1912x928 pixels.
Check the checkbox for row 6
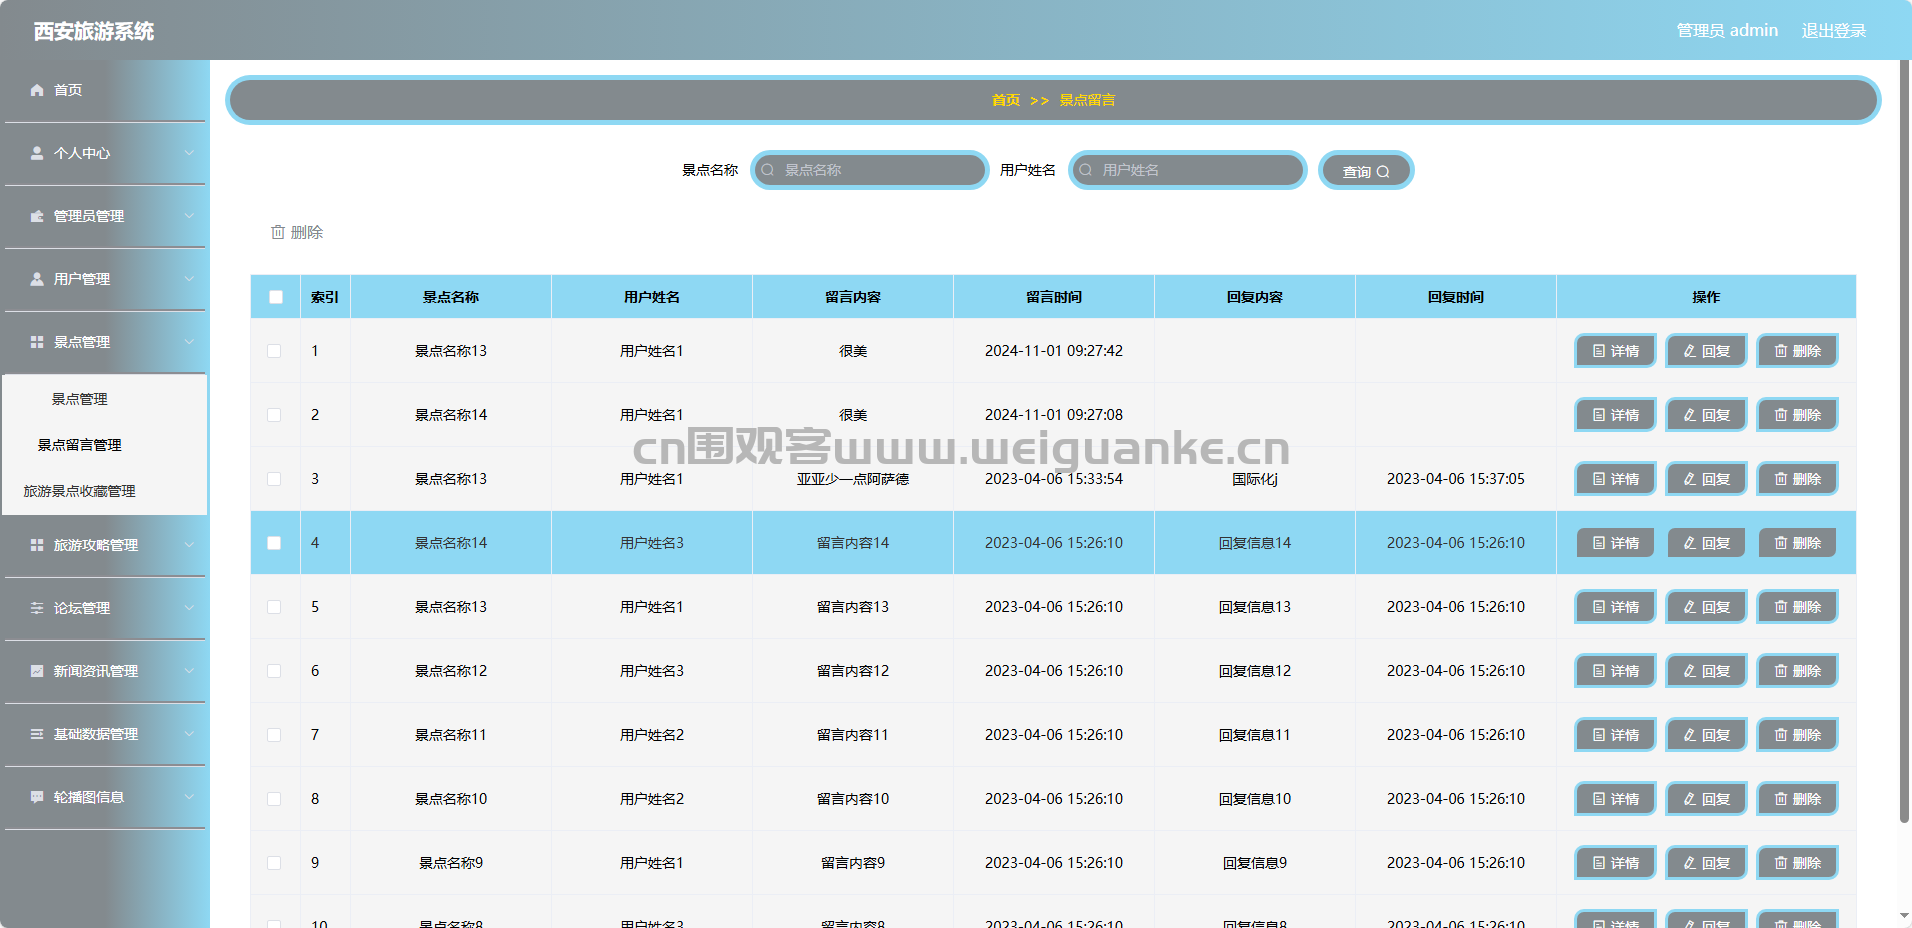[x=274, y=671]
